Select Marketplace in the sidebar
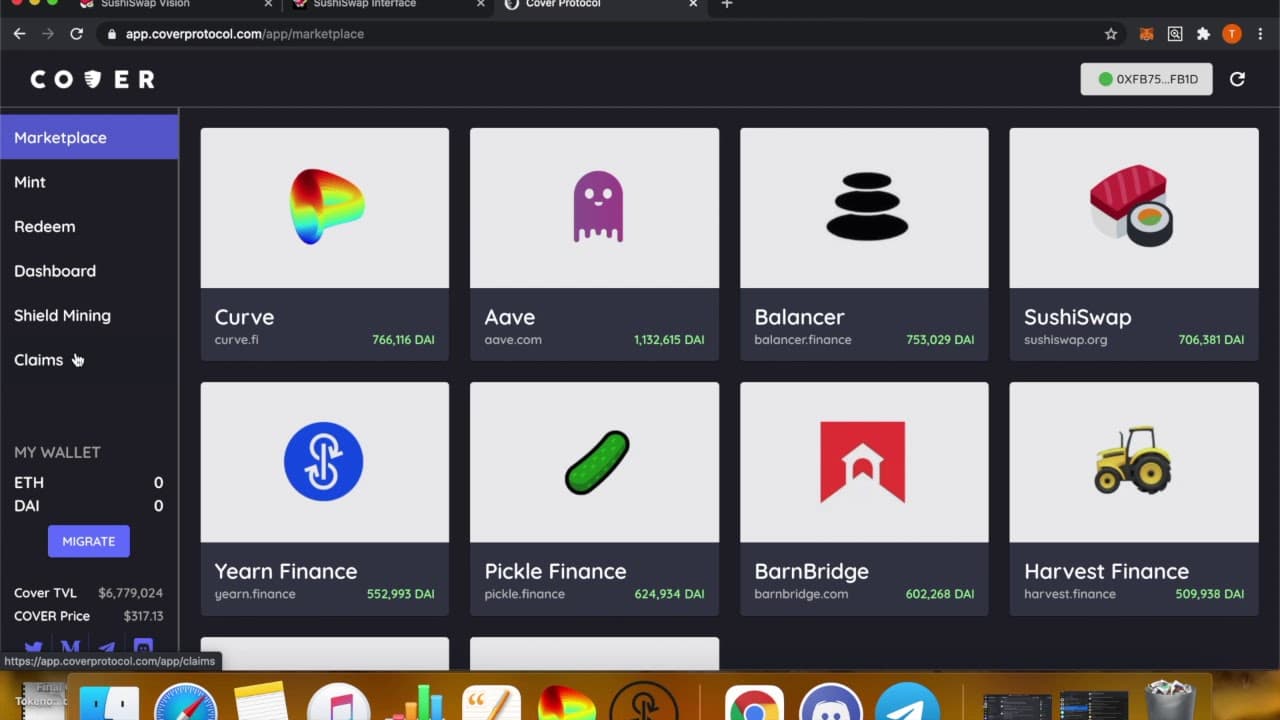Screen dimensions: 1280x720 89,137
